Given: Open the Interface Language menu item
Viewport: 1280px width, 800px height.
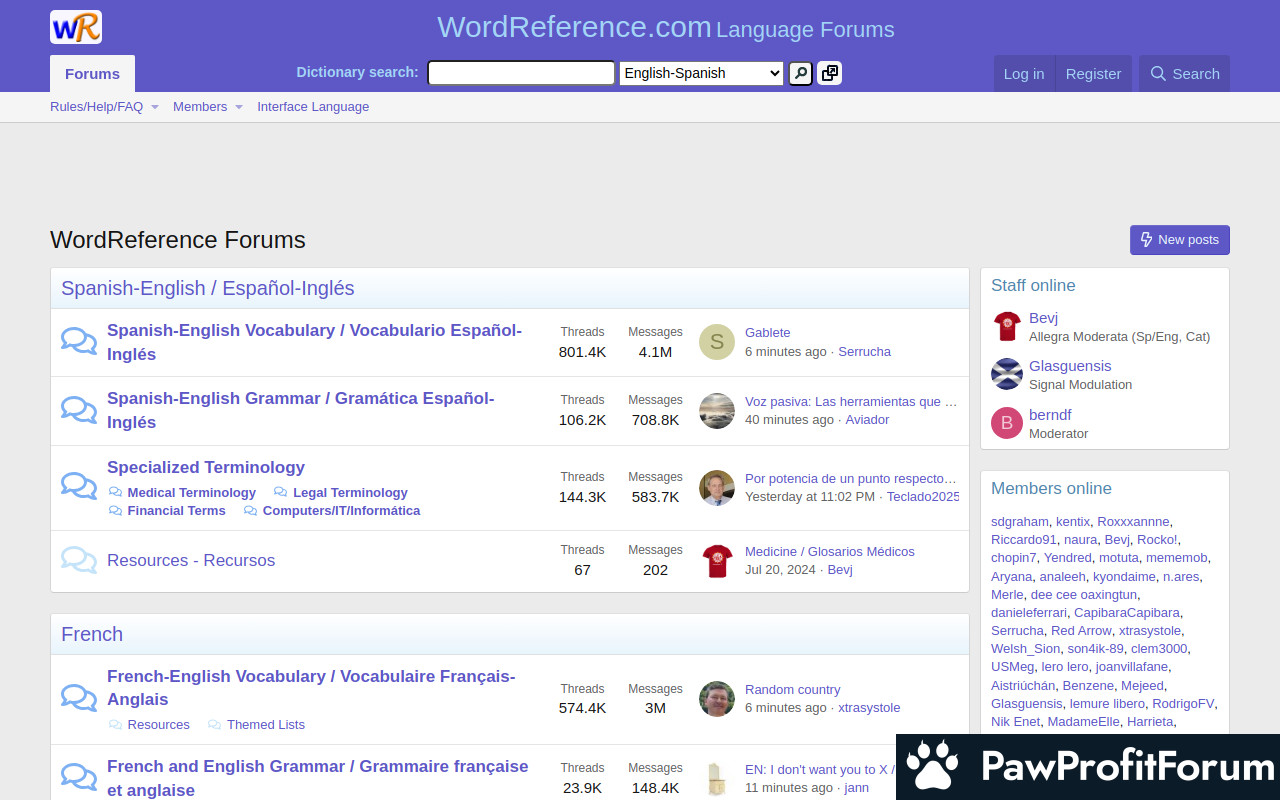Looking at the screenshot, I should point(313,107).
